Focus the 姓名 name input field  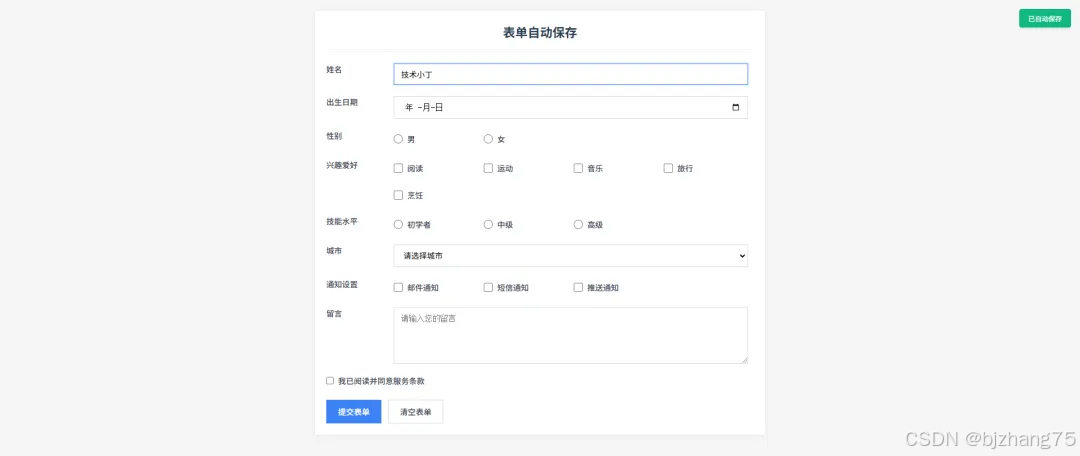point(570,74)
